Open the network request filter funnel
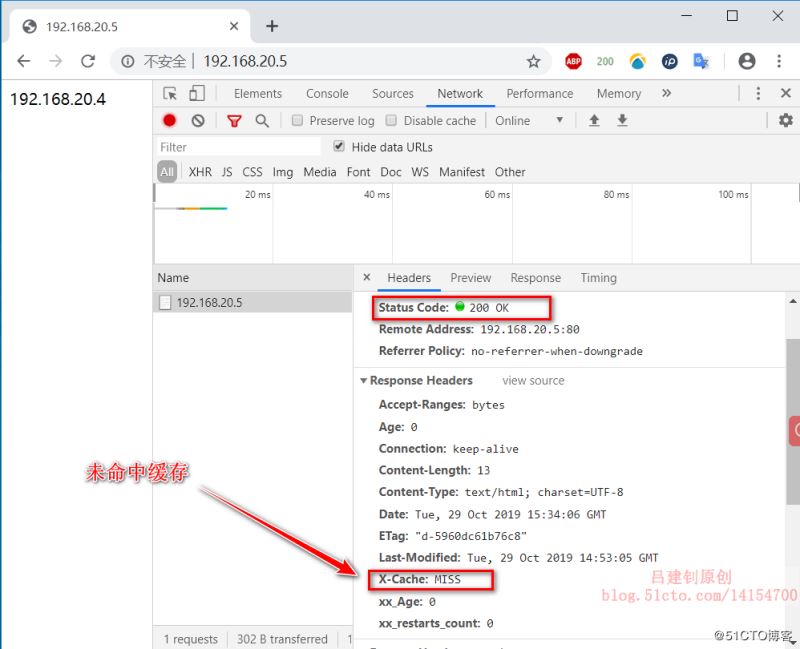This screenshot has width=800, height=649. 234,120
